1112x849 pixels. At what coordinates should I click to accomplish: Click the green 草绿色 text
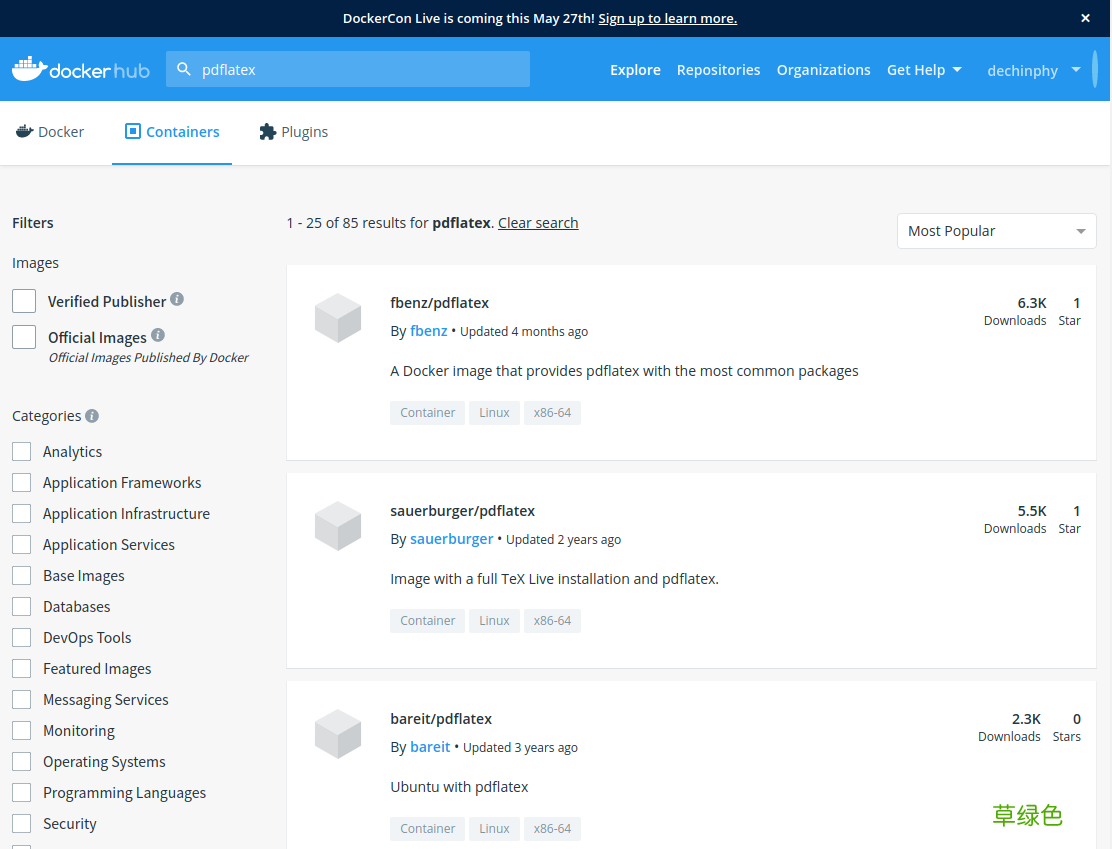1027,815
